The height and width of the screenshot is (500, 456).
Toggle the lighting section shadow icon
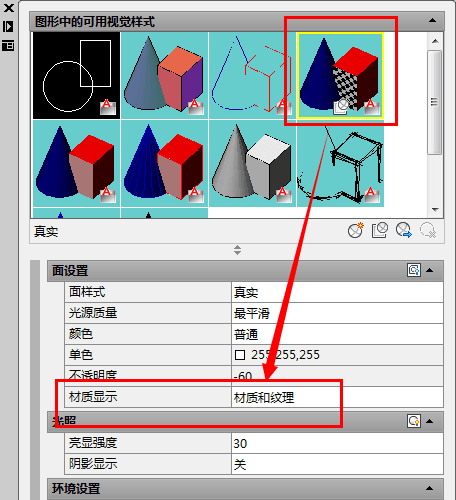coord(414,421)
